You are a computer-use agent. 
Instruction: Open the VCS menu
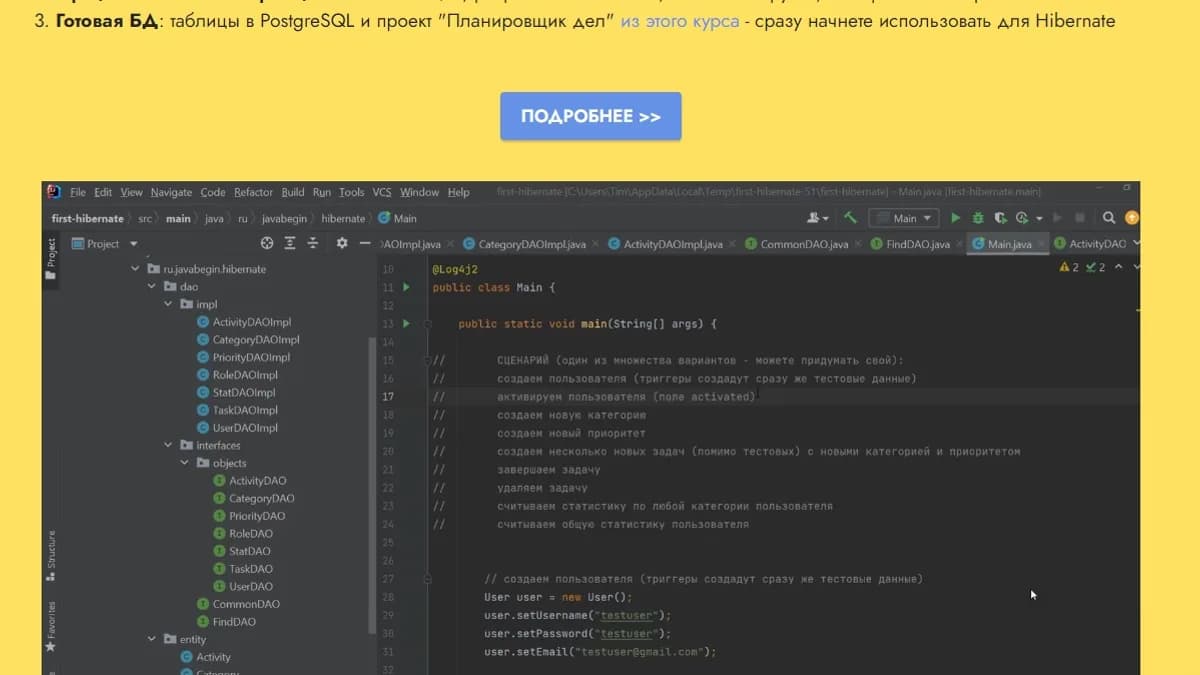click(x=382, y=192)
